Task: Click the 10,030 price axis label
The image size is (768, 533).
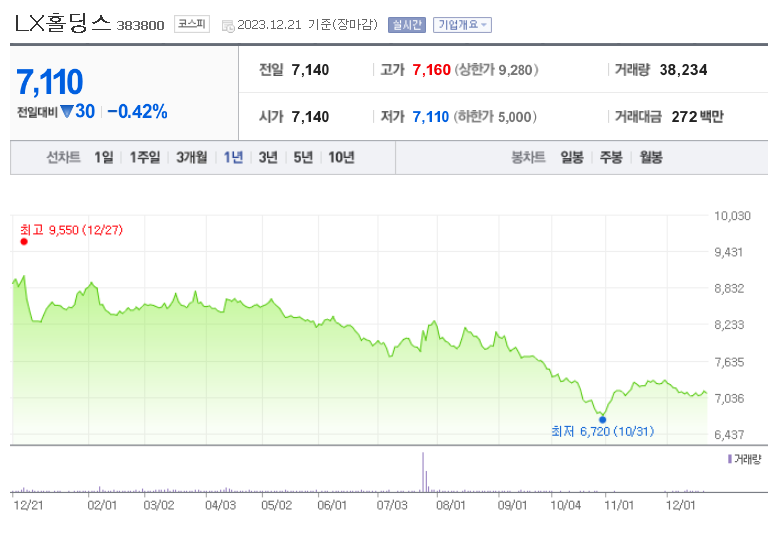Action: (x=732, y=216)
